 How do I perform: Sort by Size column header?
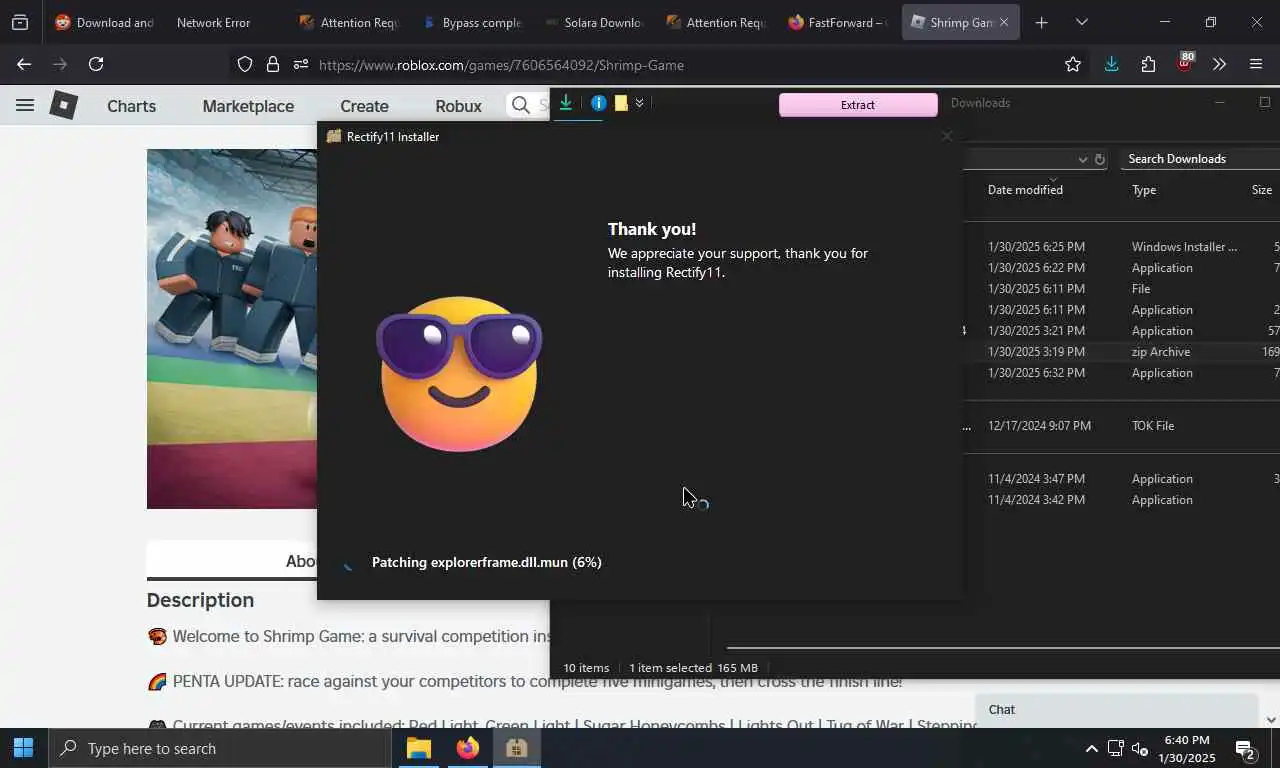tap(1262, 190)
